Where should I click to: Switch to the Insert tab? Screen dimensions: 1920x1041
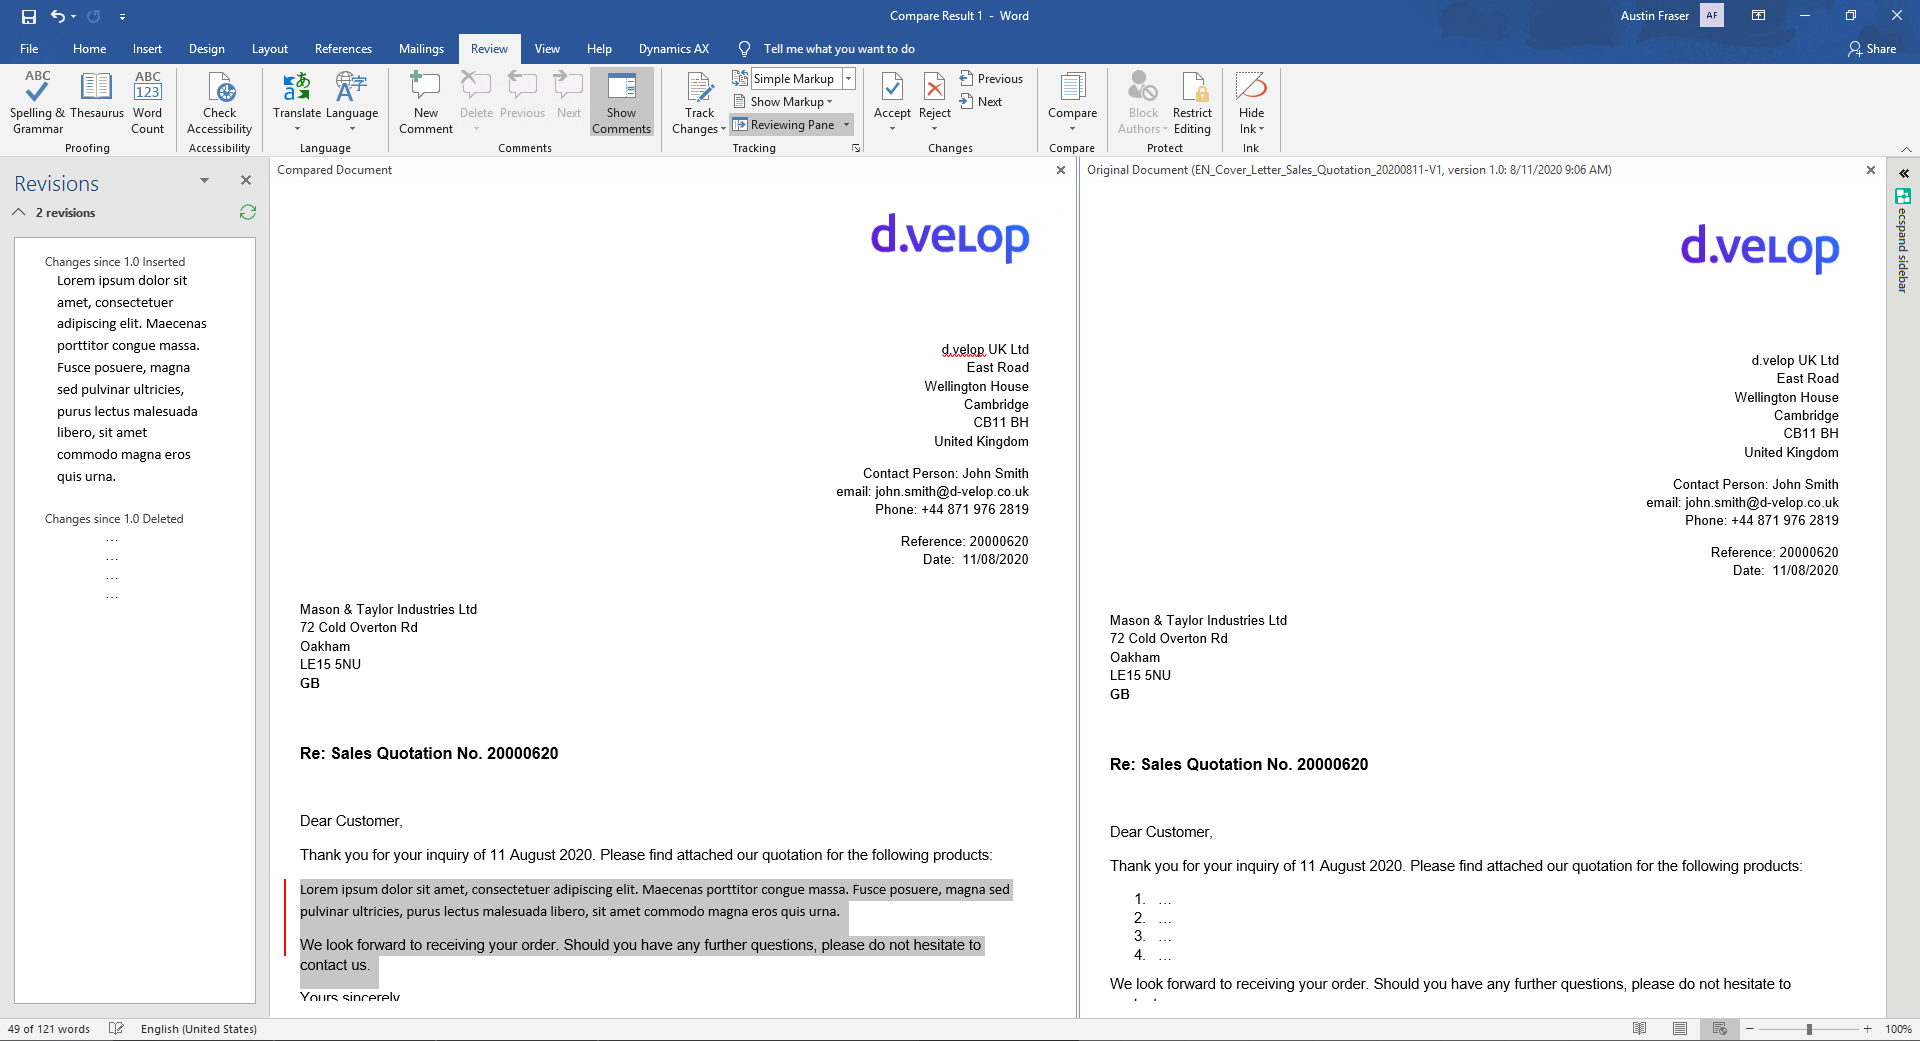[x=147, y=49]
